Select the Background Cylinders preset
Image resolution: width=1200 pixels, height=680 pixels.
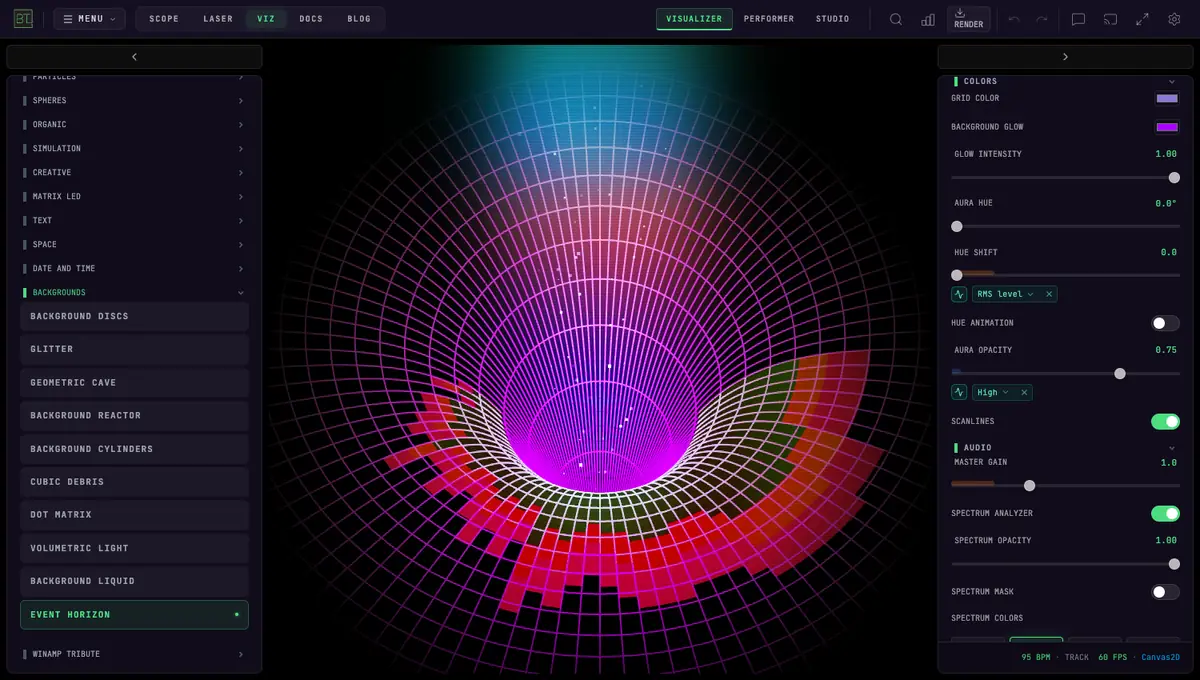(x=134, y=449)
